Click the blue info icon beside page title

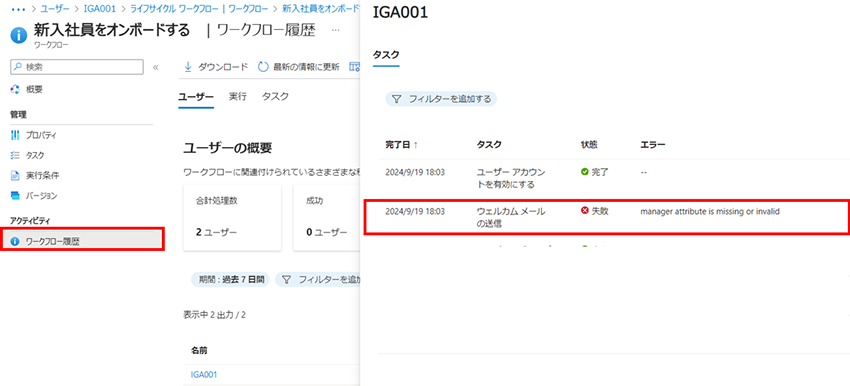click(x=19, y=35)
